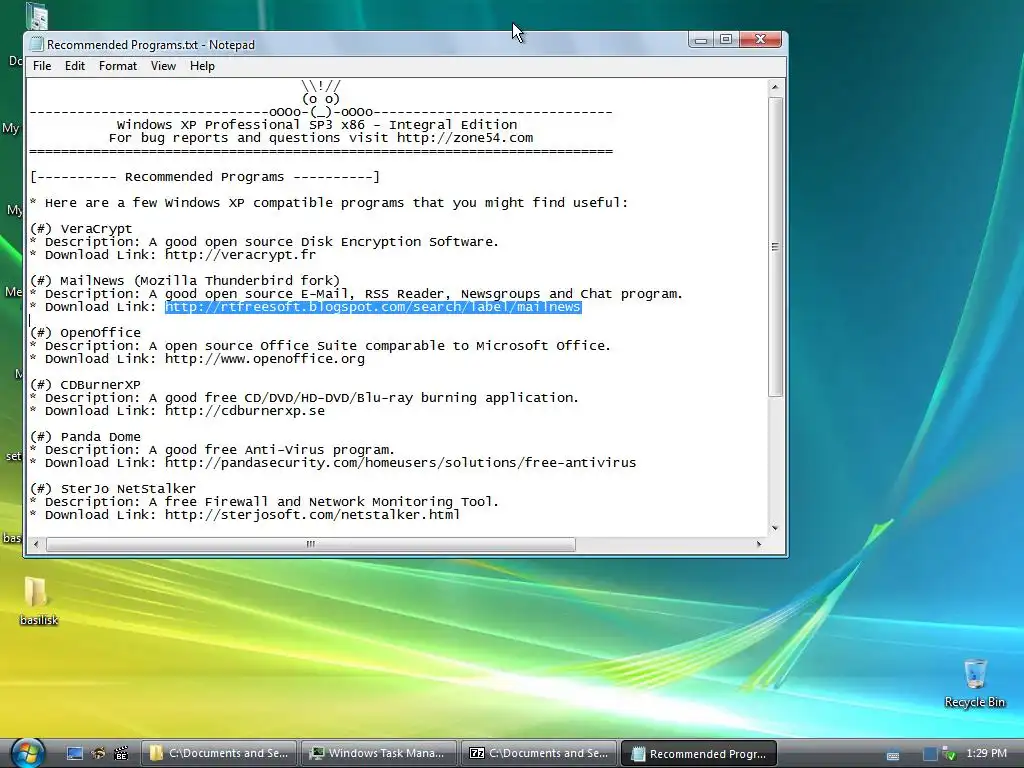
Task: Click the sterjosoft.com/netstalker.html text
Action: pyautogui.click(x=312, y=515)
